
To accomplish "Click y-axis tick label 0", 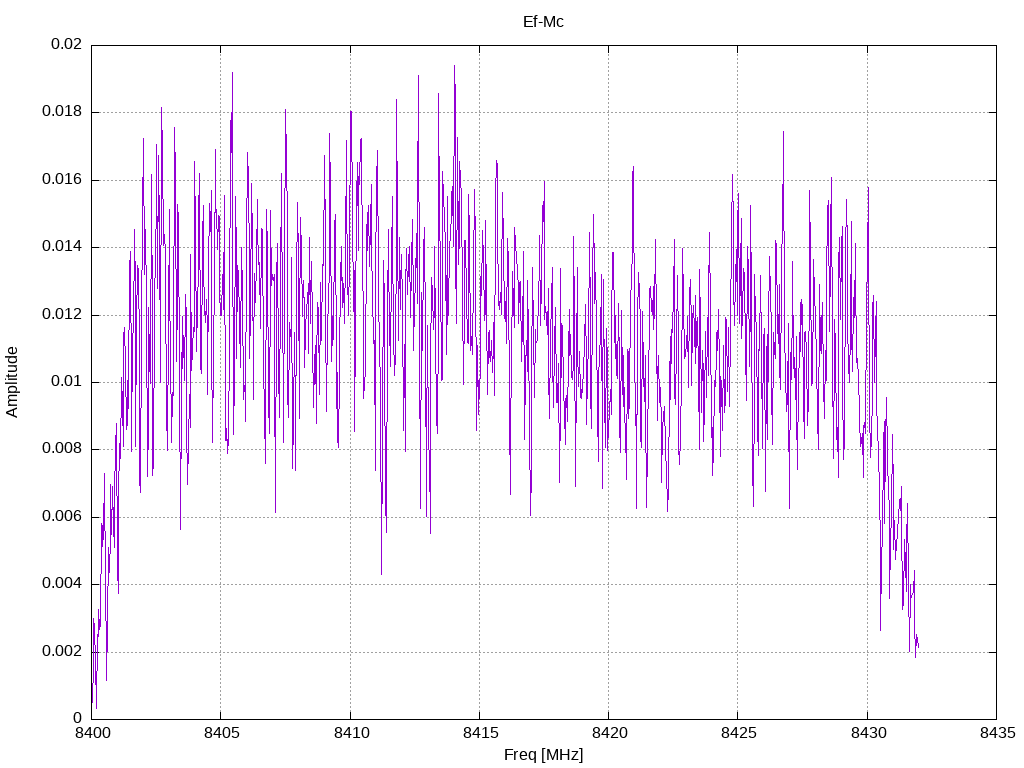I will point(78,718).
